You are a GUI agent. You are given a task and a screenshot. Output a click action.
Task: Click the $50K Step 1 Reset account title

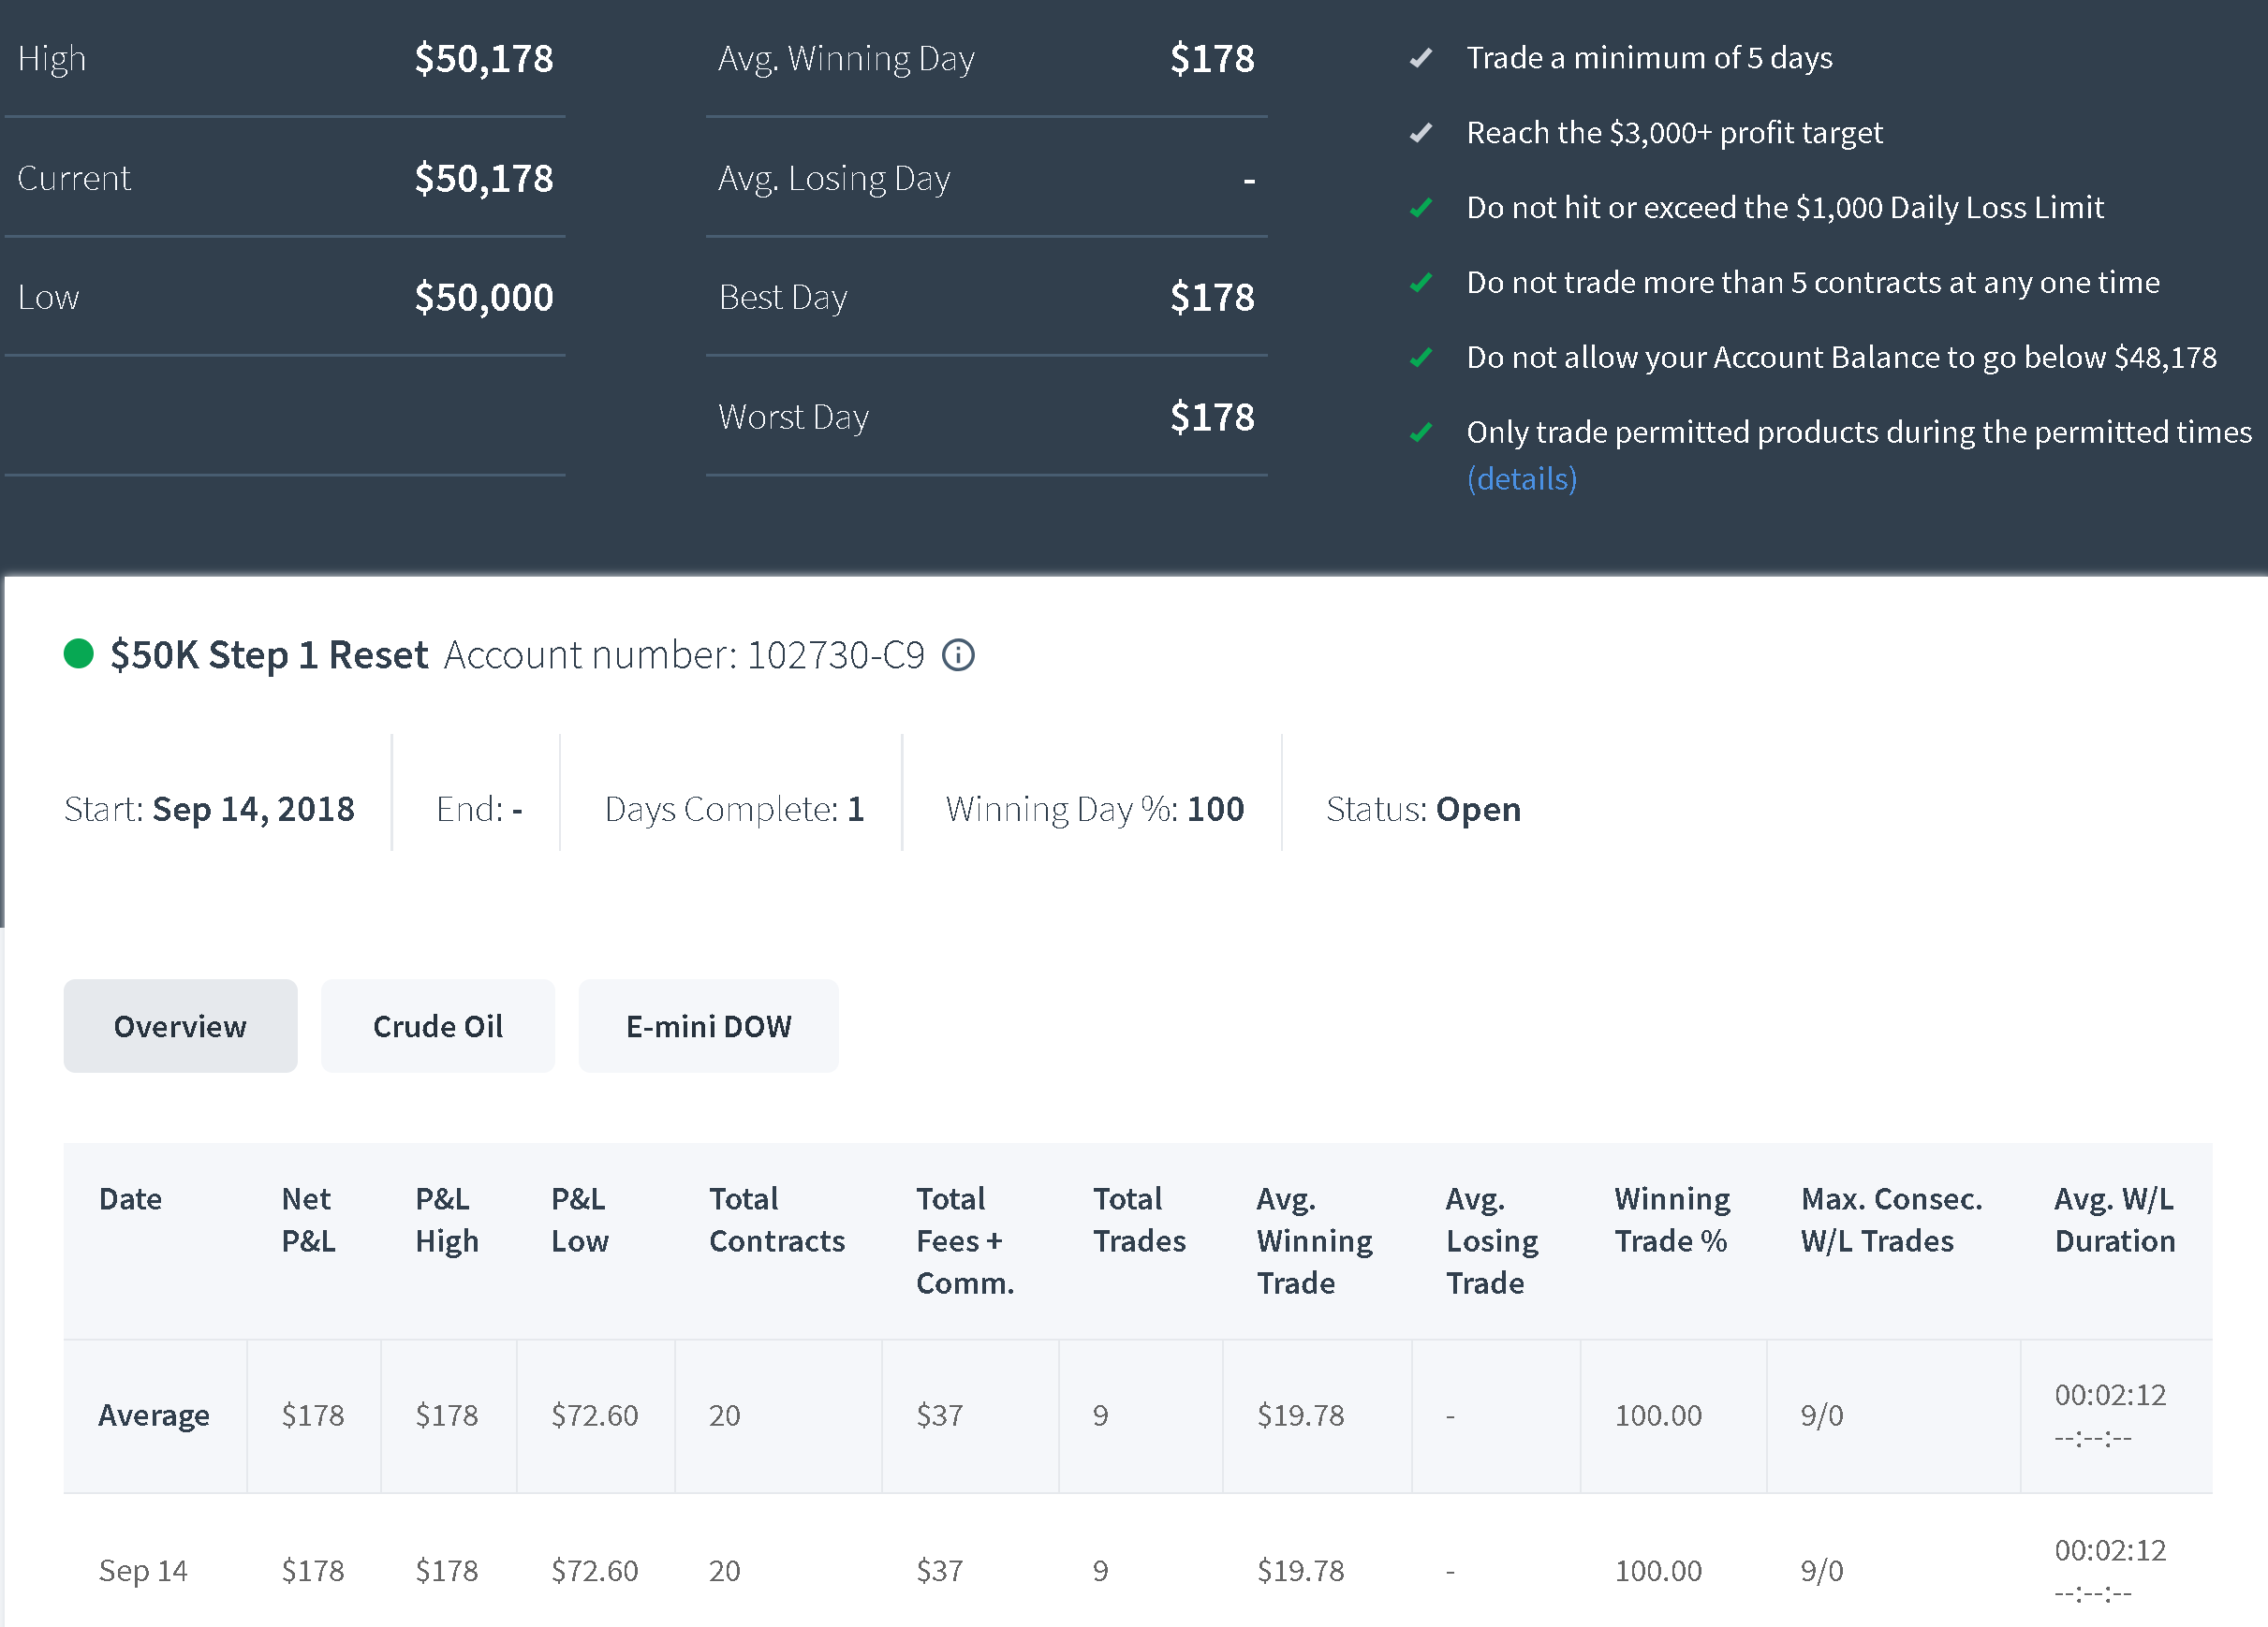[269, 655]
